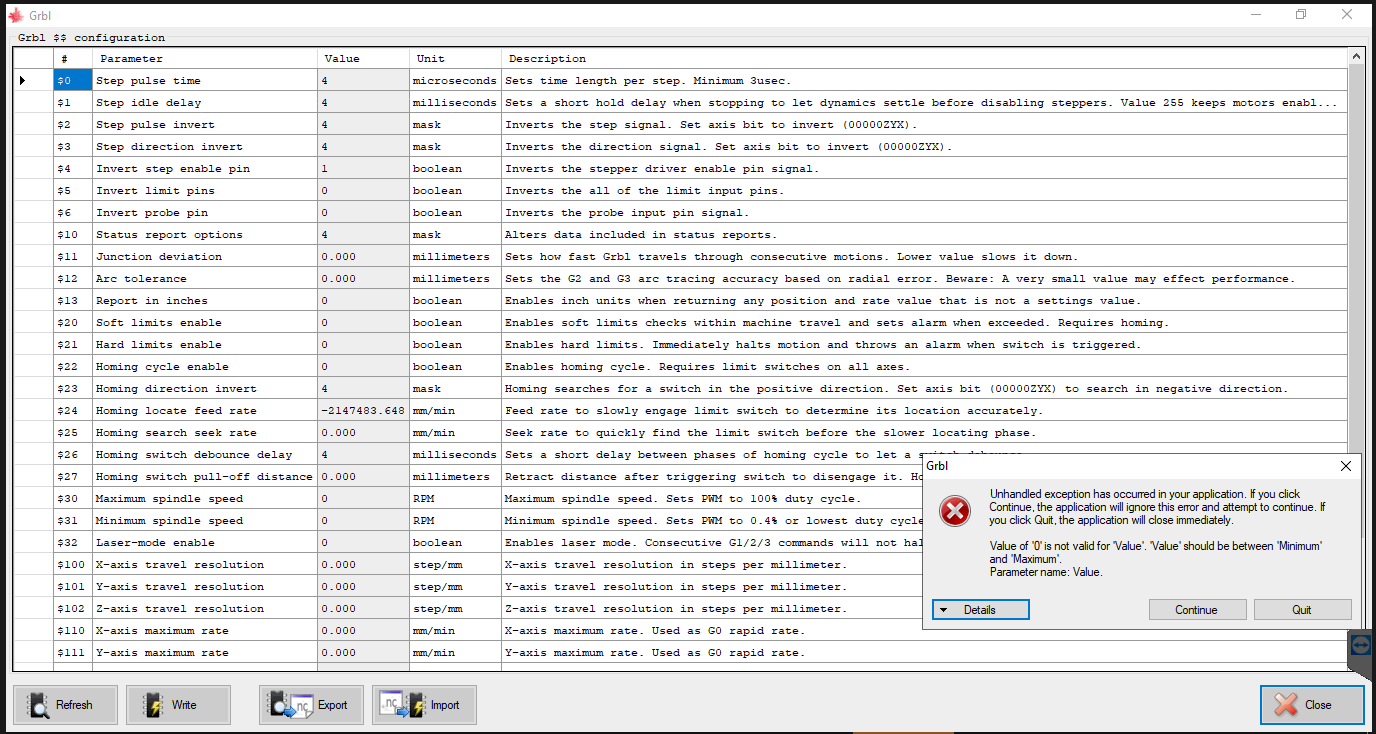Edit the Value cell for X-axis travel resolution
Screen dimensions: 1376x734
tap(364, 565)
